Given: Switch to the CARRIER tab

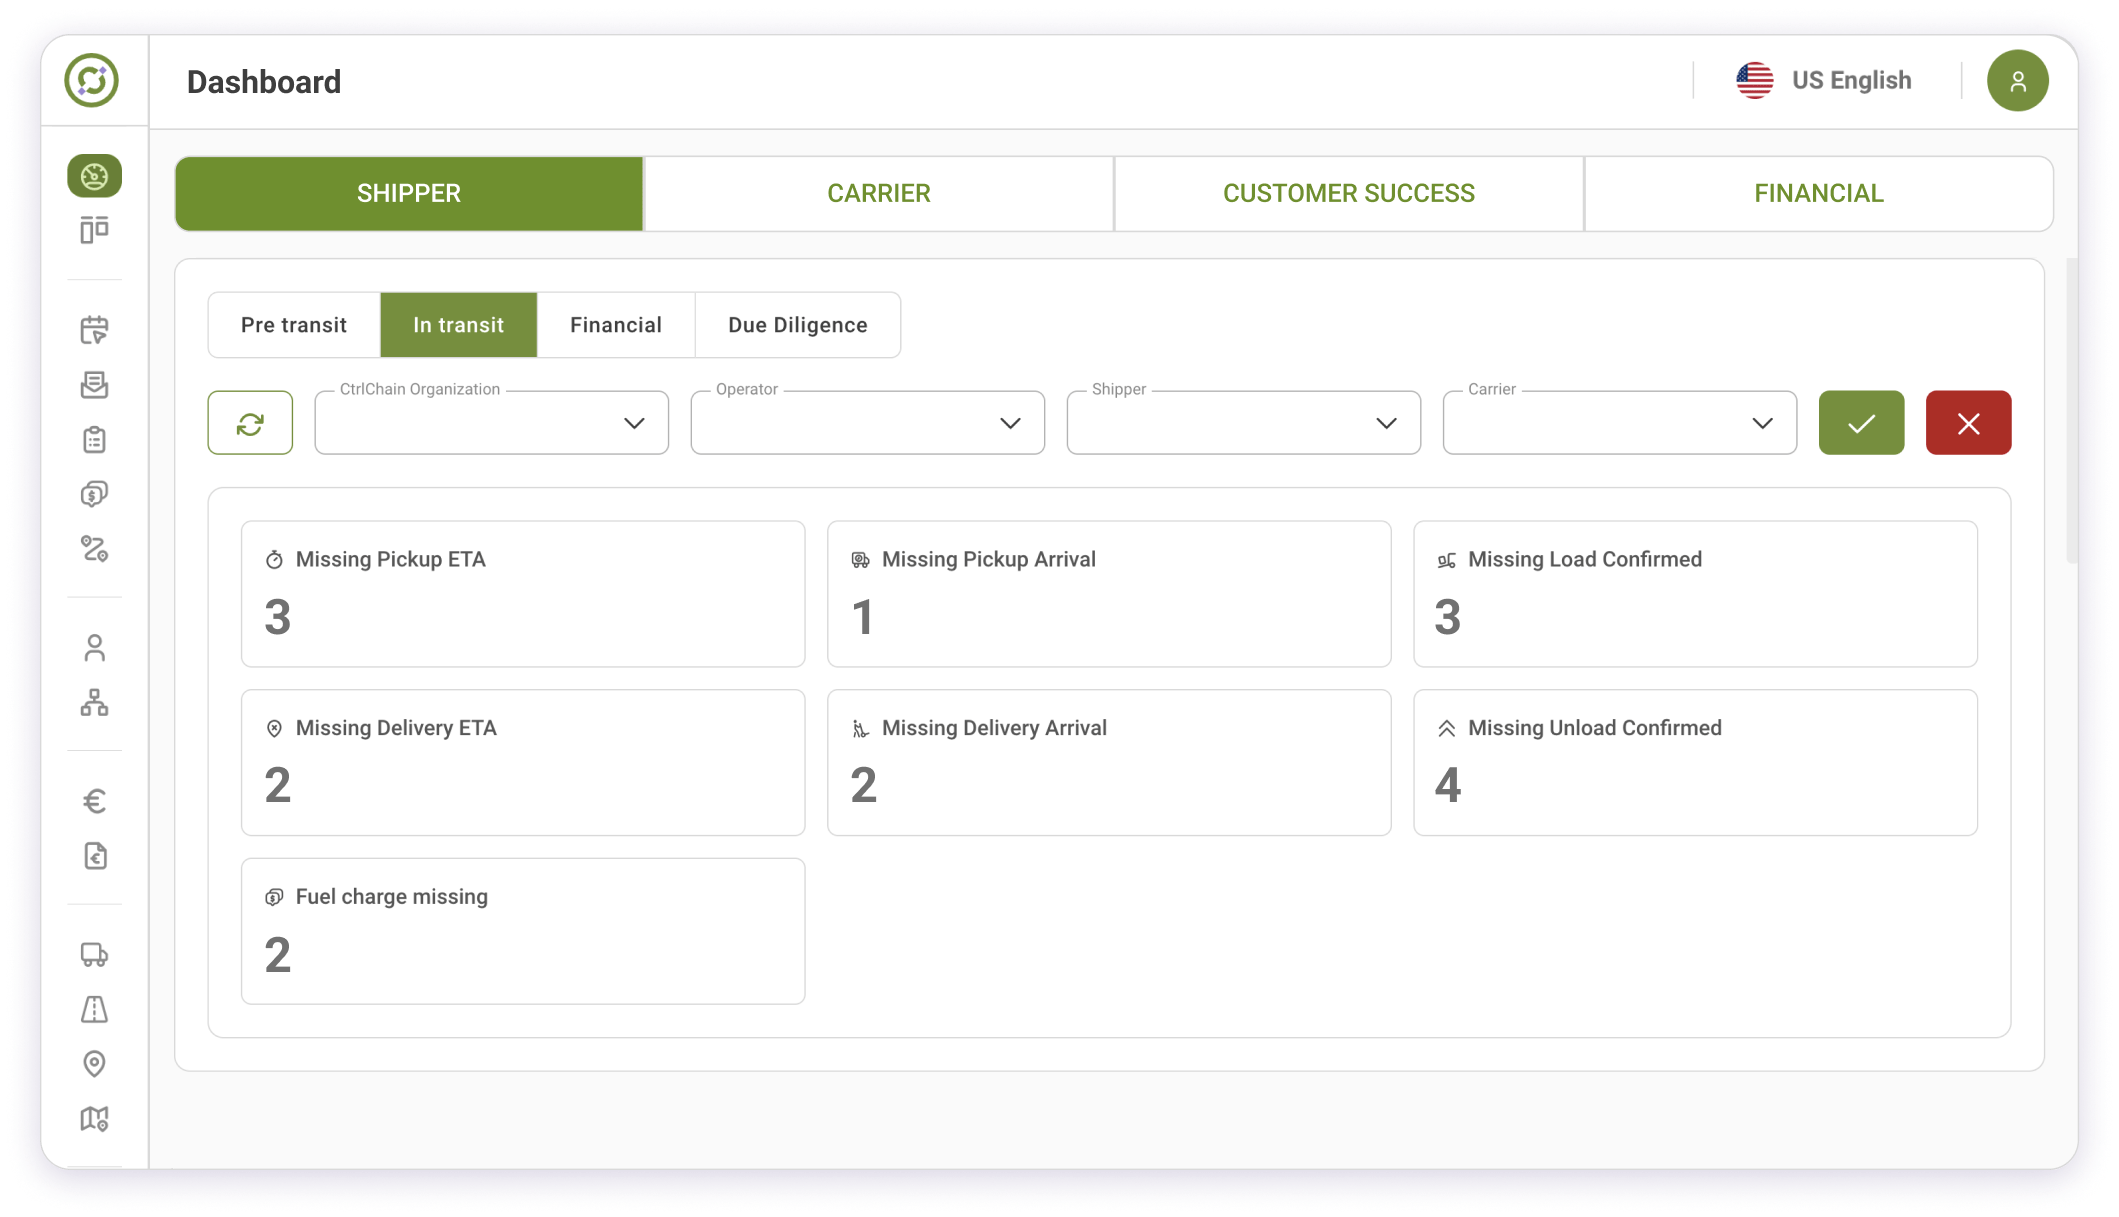Looking at the screenshot, I should [878, 193].
